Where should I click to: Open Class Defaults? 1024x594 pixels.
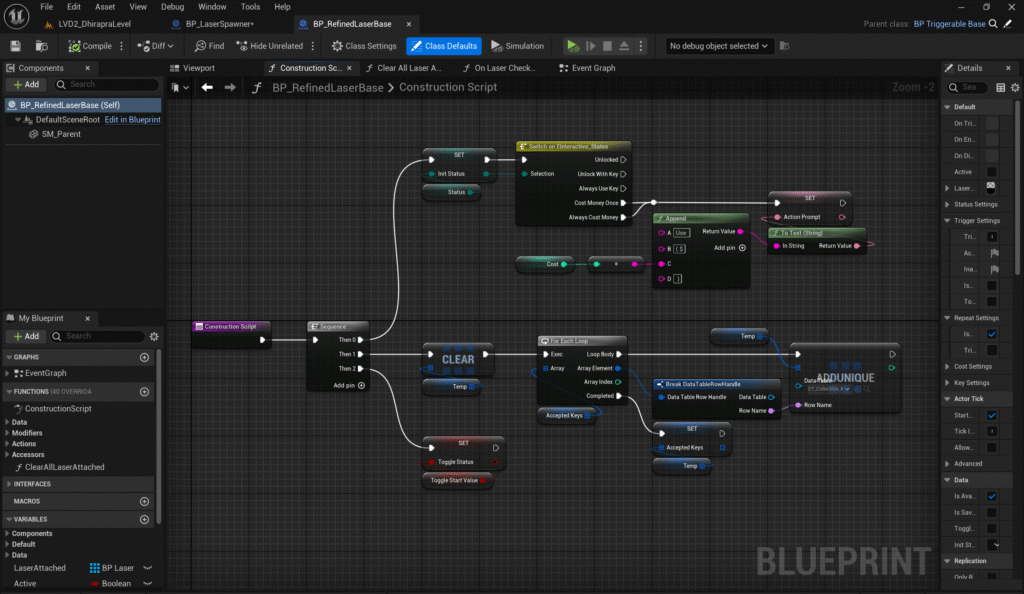tap(443, 46)
